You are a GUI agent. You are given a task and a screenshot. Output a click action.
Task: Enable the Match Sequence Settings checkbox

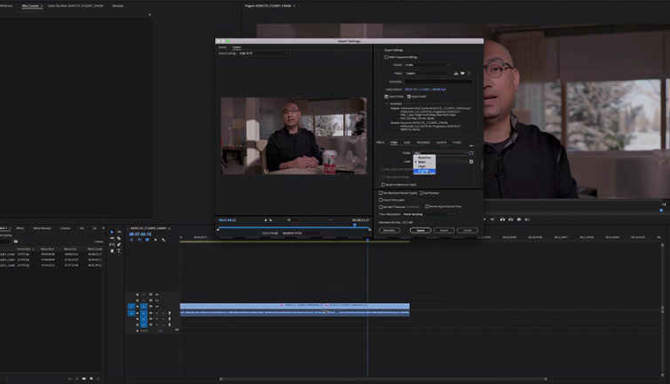click(x=386, y=57)
